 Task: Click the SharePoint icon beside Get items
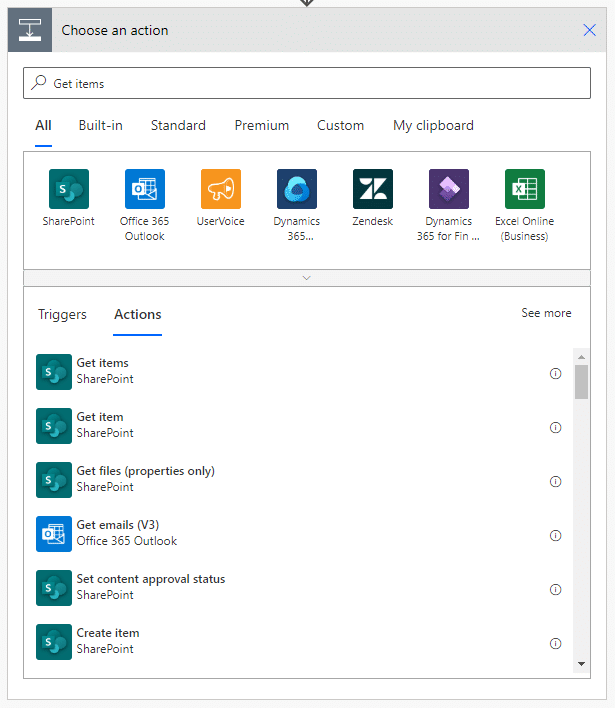54,372
